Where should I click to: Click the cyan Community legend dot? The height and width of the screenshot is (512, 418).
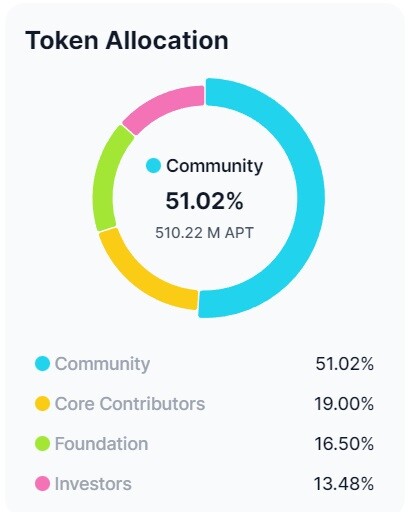point(42,364)
